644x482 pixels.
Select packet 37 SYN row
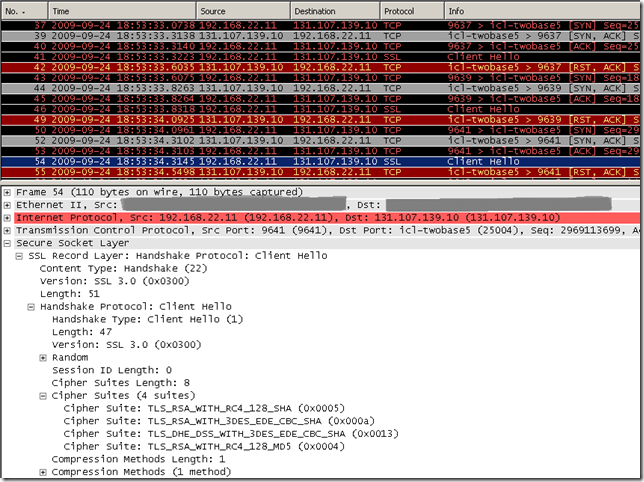[320, 25]
